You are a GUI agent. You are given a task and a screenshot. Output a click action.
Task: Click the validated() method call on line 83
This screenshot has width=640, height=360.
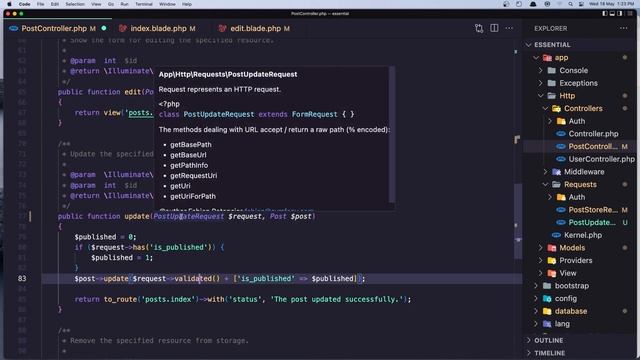pyautogui.click(x=197, y=278)
